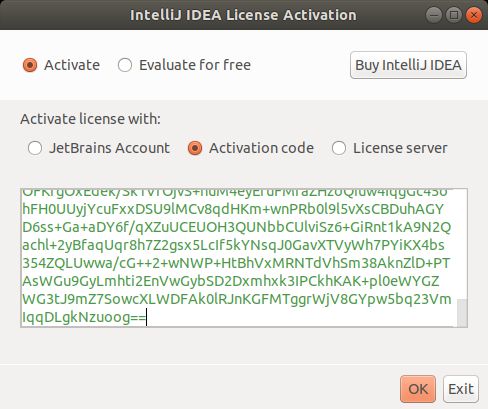Click code line starting D6ss+Ga+aDY6f
The height and width of the screenshot is (409, 488).
tap(237, 227)
